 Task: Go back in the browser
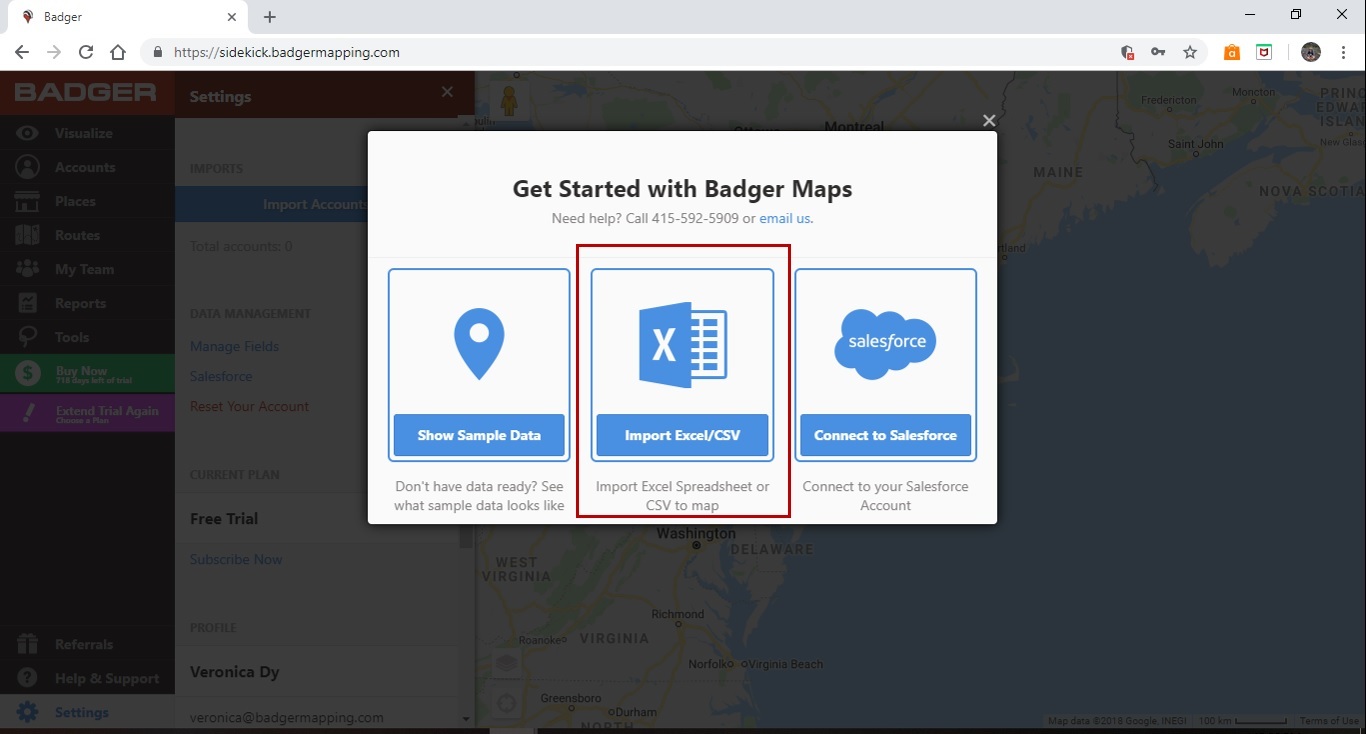(x=22, y=52)
